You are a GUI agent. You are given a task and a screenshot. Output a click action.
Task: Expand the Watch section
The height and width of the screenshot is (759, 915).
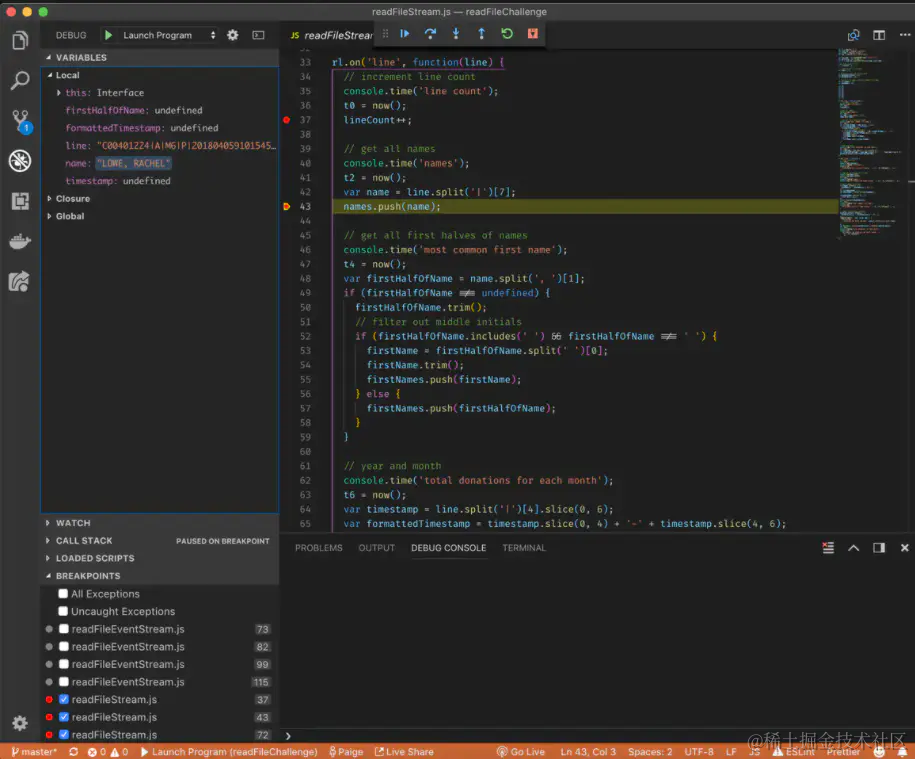tap(73, 523)
